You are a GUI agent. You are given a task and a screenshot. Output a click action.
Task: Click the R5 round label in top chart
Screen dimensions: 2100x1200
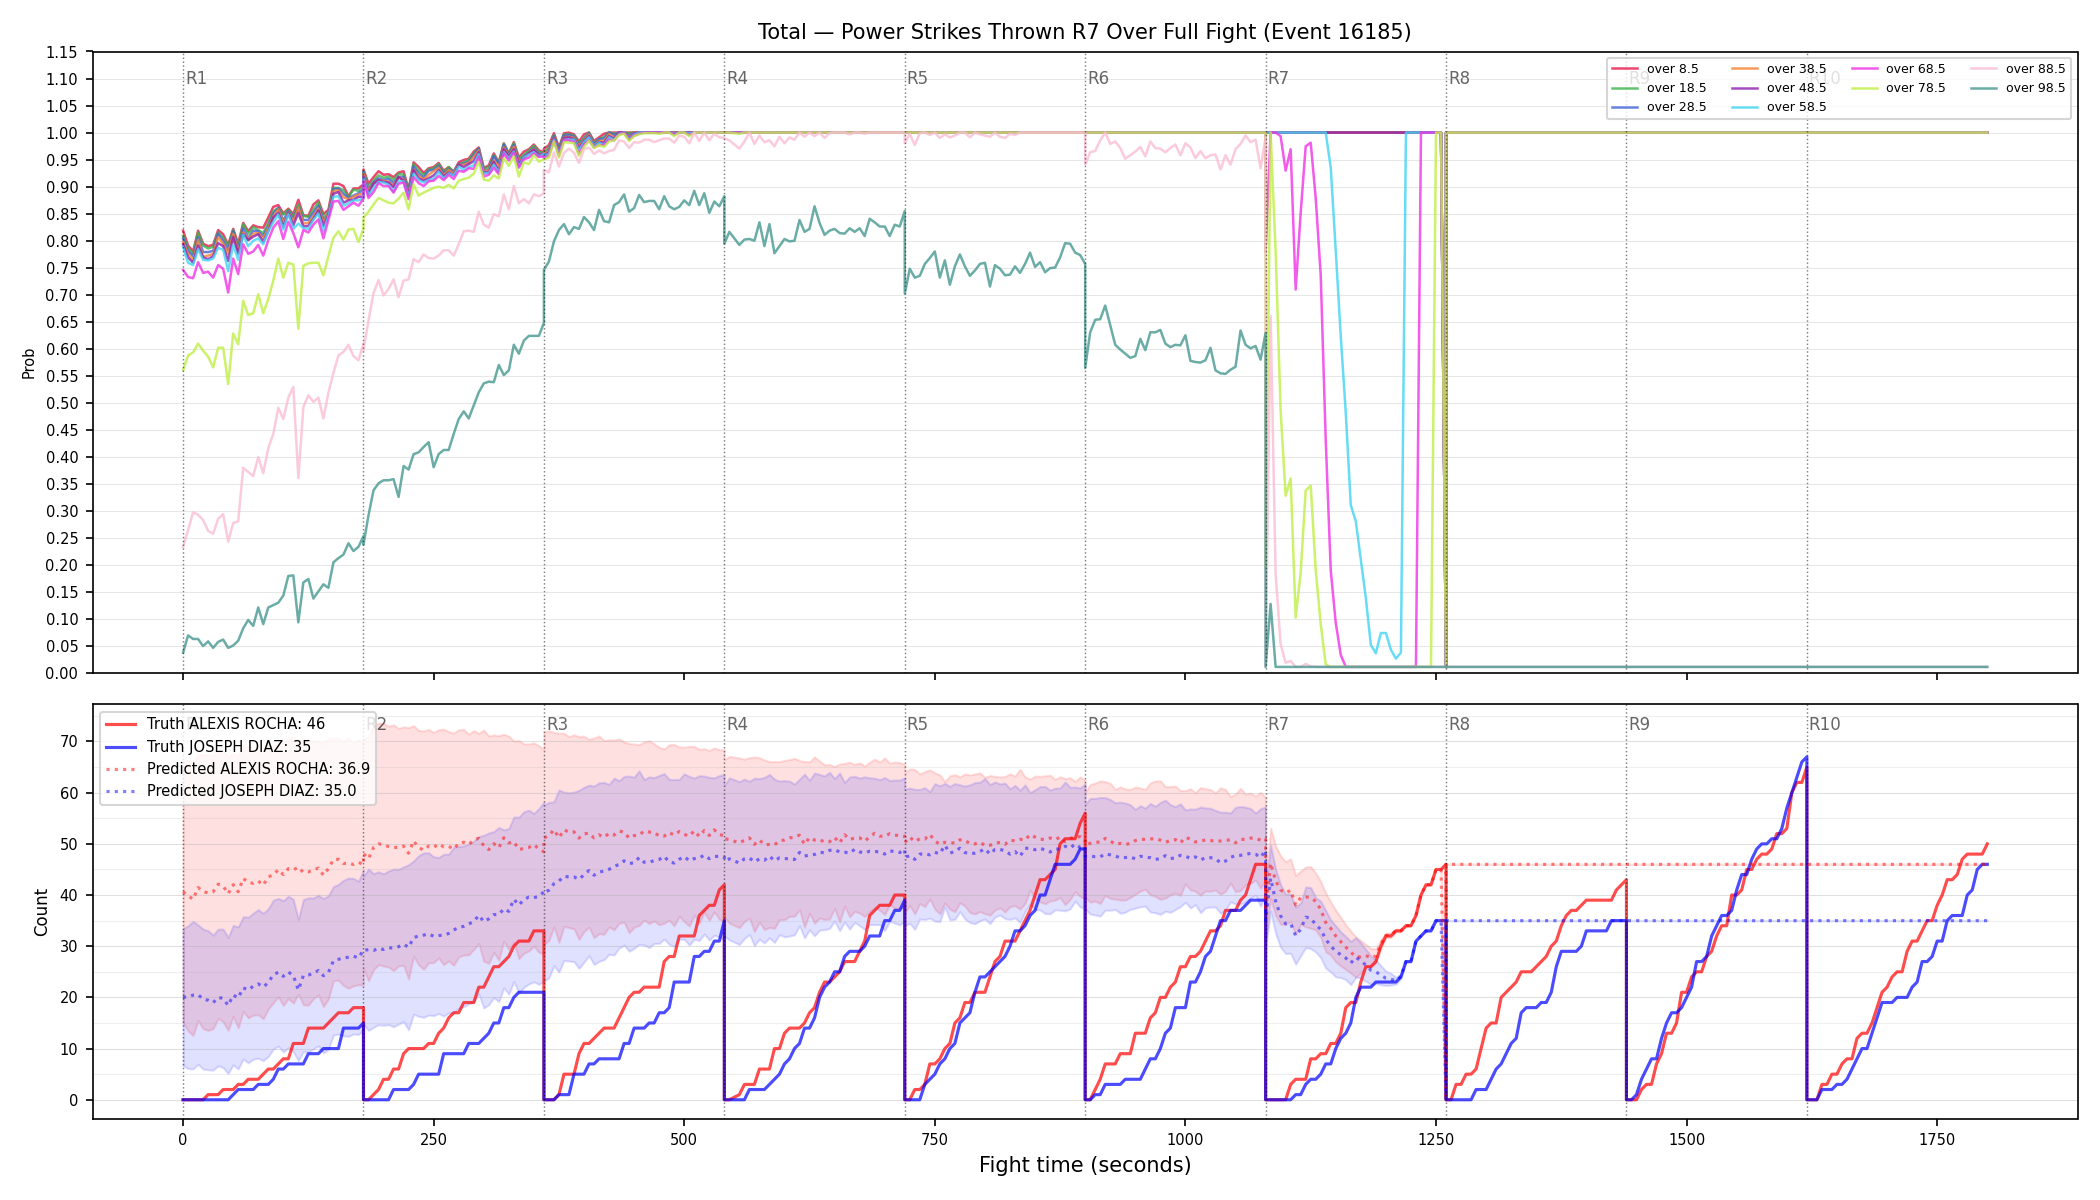(917, 78)
